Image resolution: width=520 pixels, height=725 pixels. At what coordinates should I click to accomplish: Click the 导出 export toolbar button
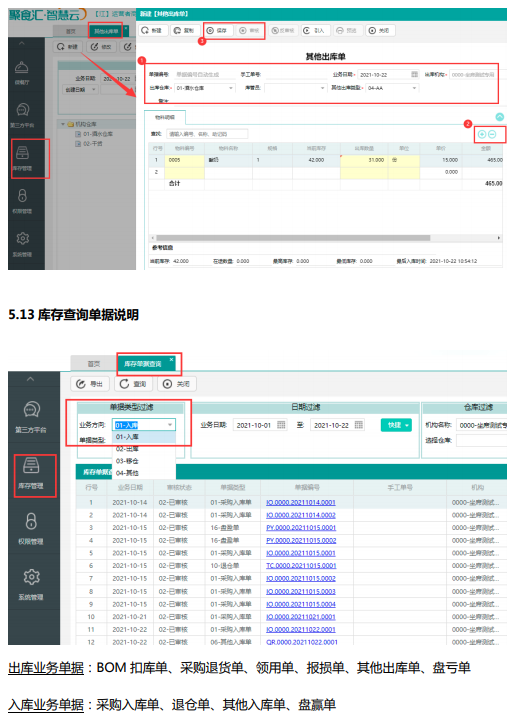pyautogui.click(x=90, y=384)
